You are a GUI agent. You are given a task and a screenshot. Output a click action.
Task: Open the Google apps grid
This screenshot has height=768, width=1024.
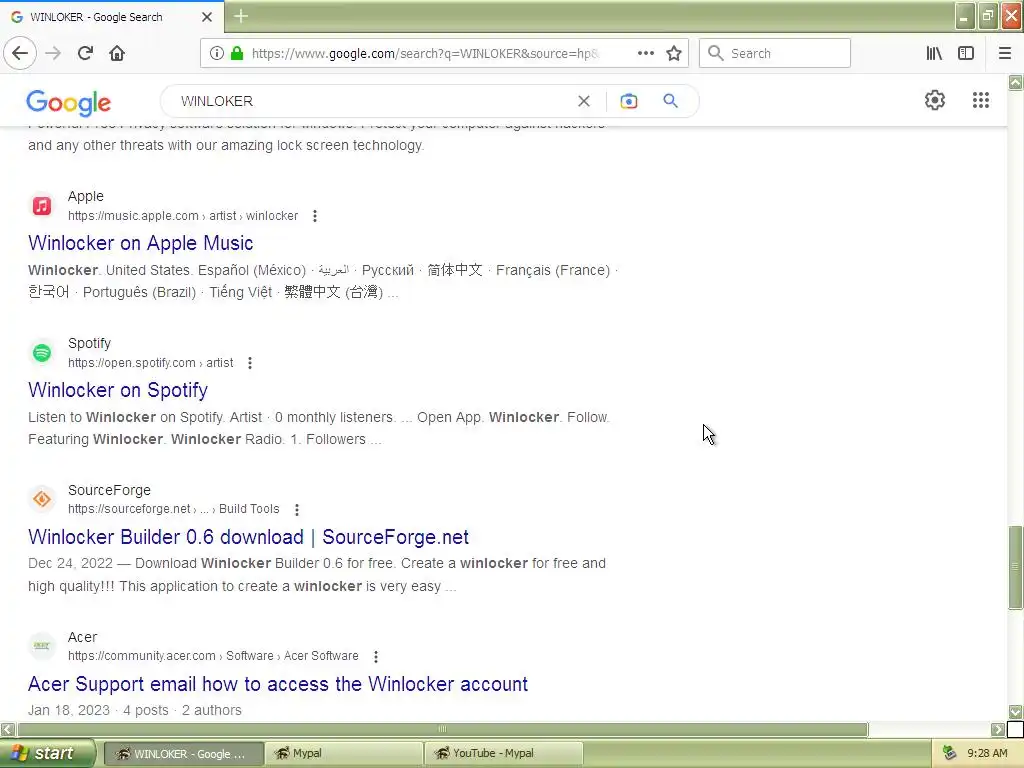point(980,100)
